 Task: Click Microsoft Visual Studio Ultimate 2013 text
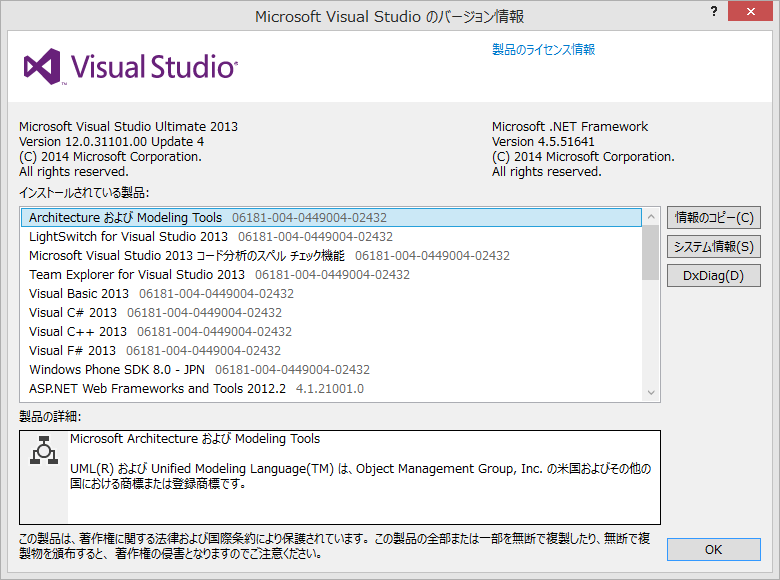[x=128, y=126]
